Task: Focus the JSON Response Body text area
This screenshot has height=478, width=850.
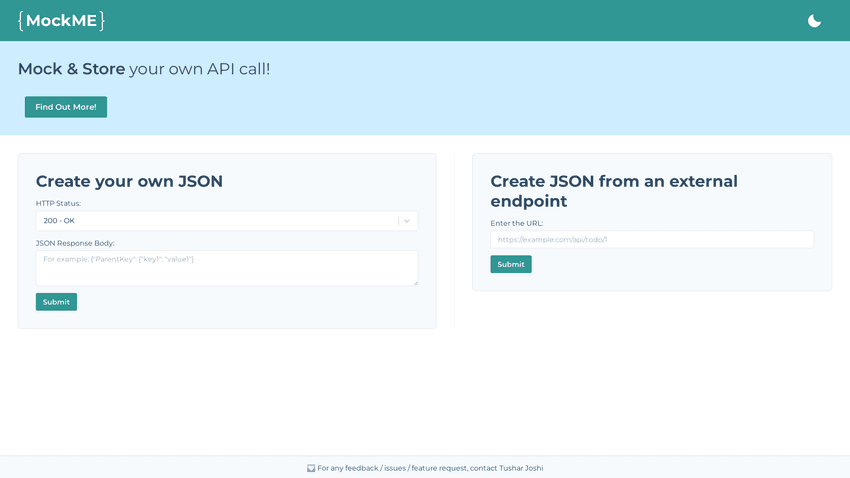Action: click(226, 268)
